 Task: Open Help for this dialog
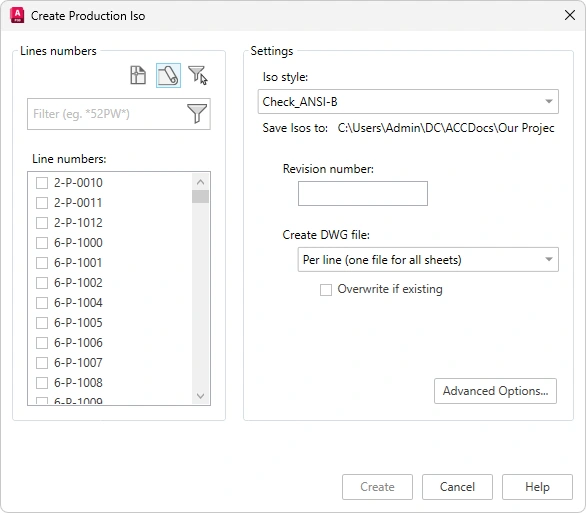(x=537, y=487)
